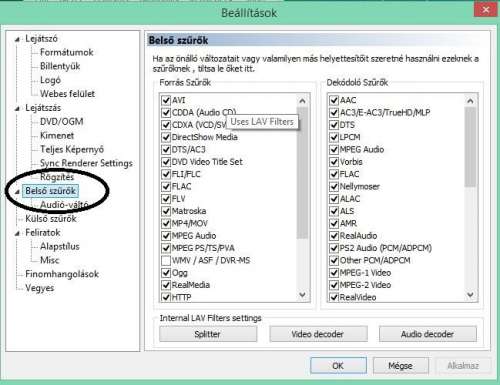Open the Vegyes settings page

pos(39,288)
